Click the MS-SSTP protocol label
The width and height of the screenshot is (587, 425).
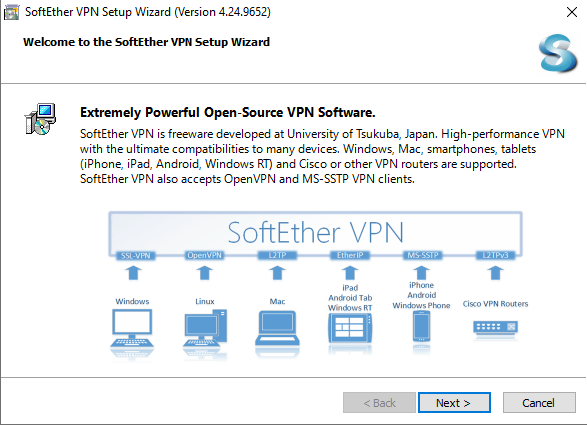point(423,255)
